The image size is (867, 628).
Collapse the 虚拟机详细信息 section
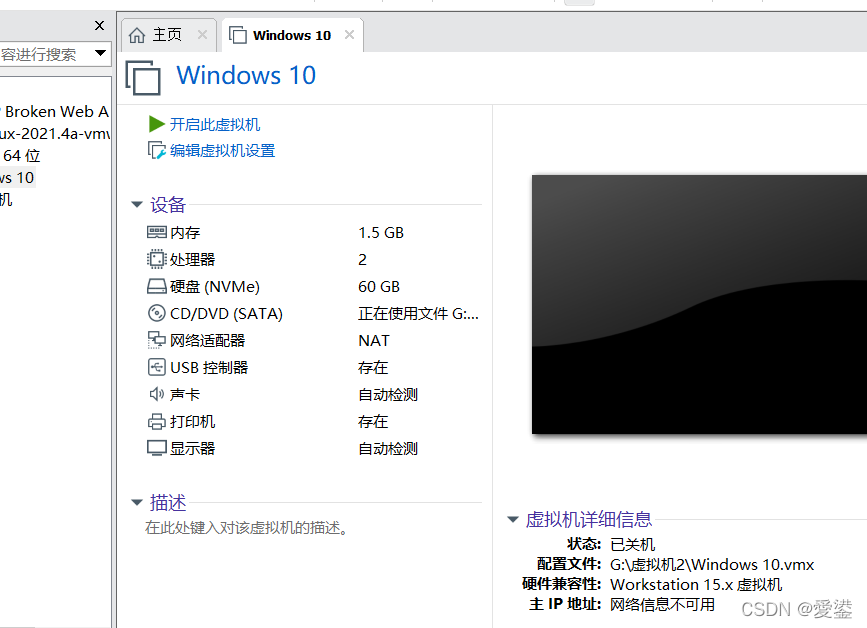[513, 519]
